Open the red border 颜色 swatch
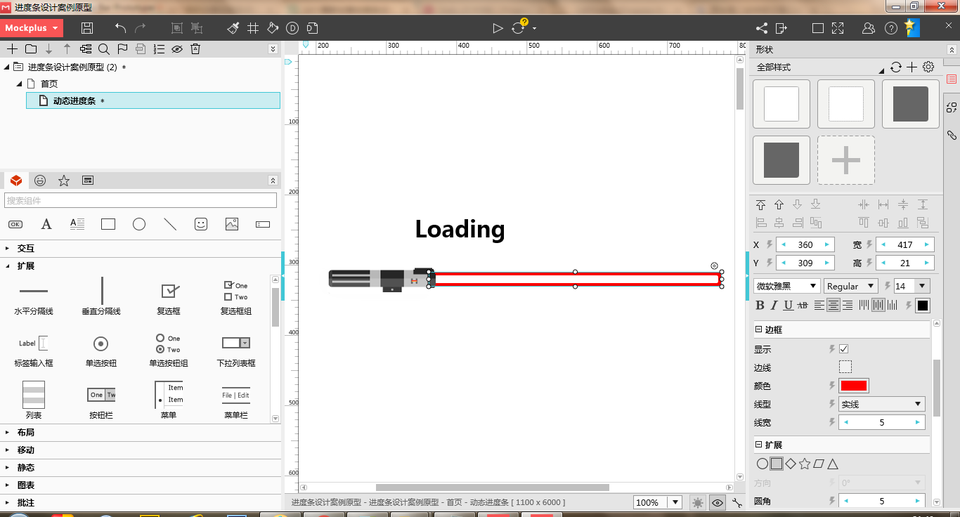Screen dimensions: 960x517 [853, 385]
